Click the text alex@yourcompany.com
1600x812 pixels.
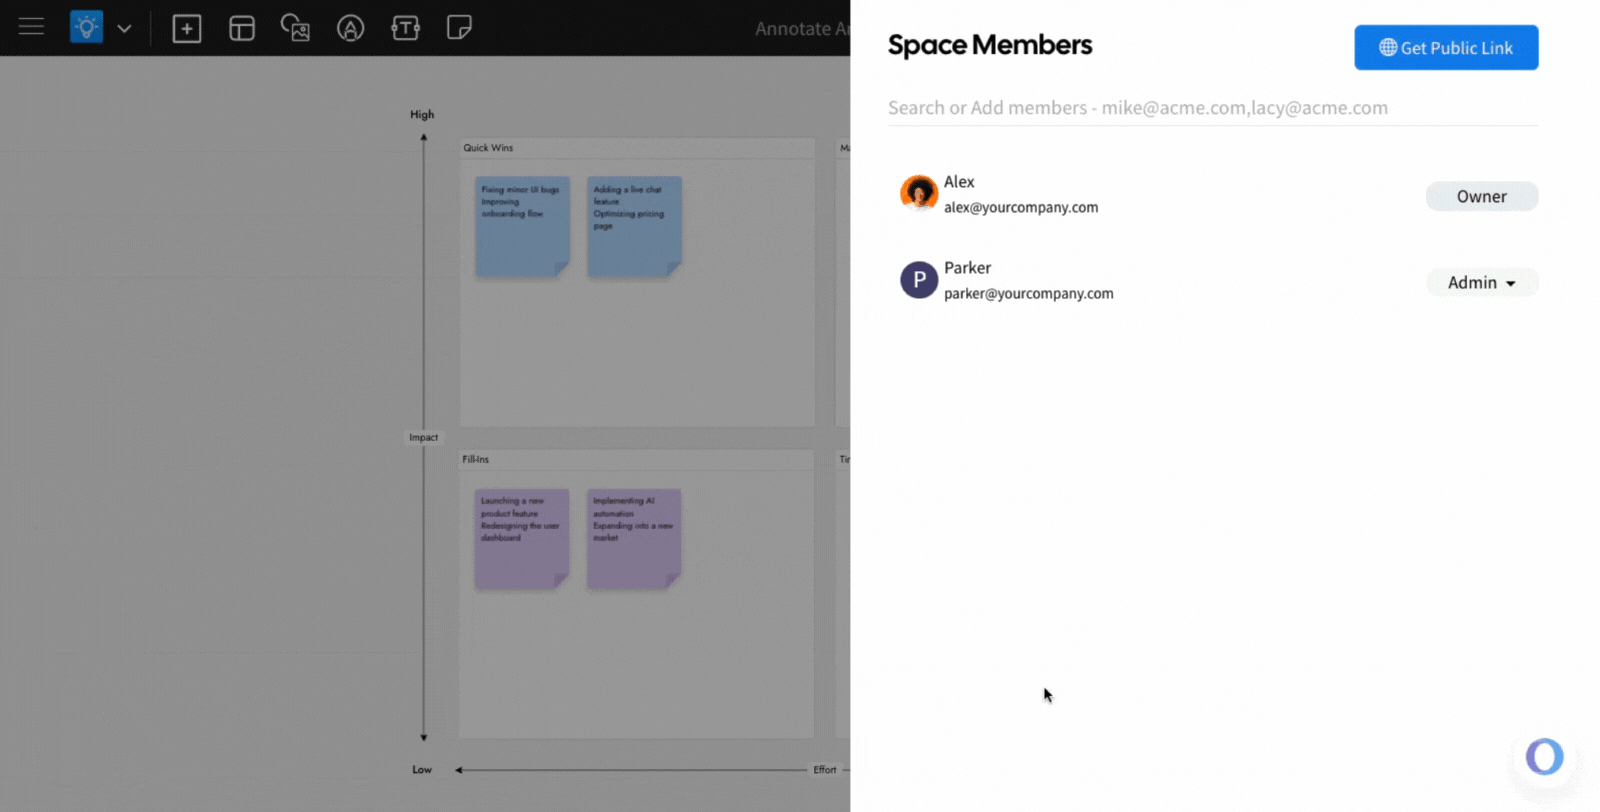[1021, 207]
